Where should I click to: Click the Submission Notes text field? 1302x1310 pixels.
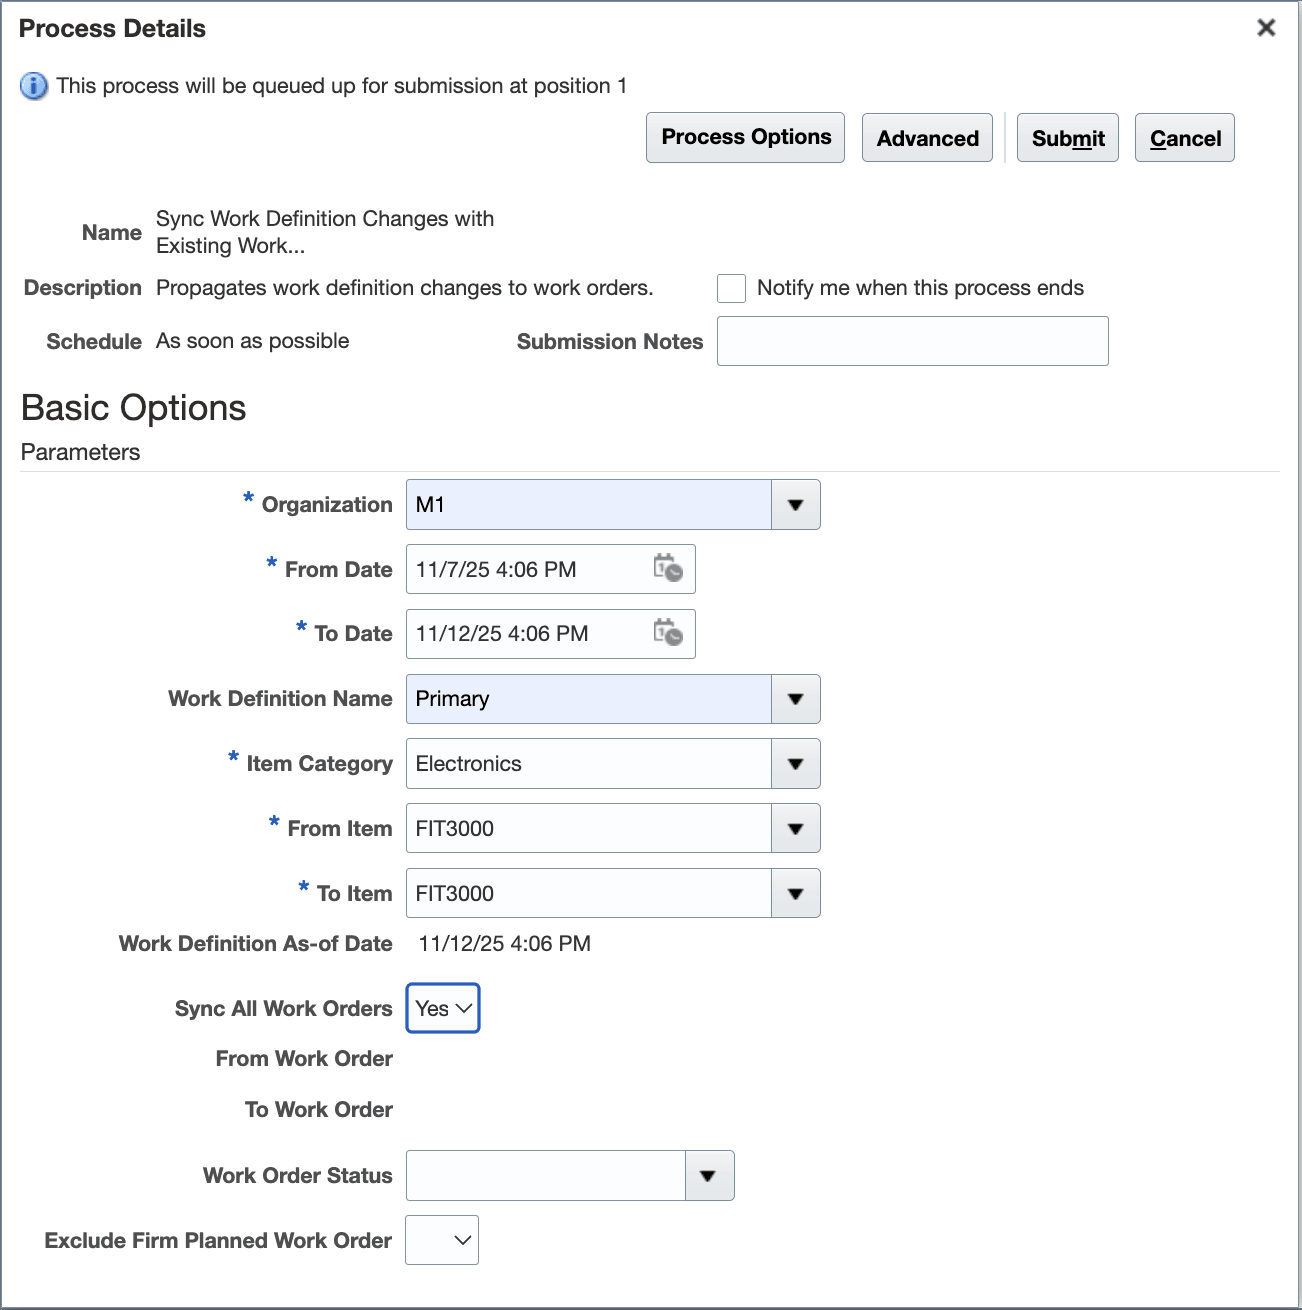(912, 340)
